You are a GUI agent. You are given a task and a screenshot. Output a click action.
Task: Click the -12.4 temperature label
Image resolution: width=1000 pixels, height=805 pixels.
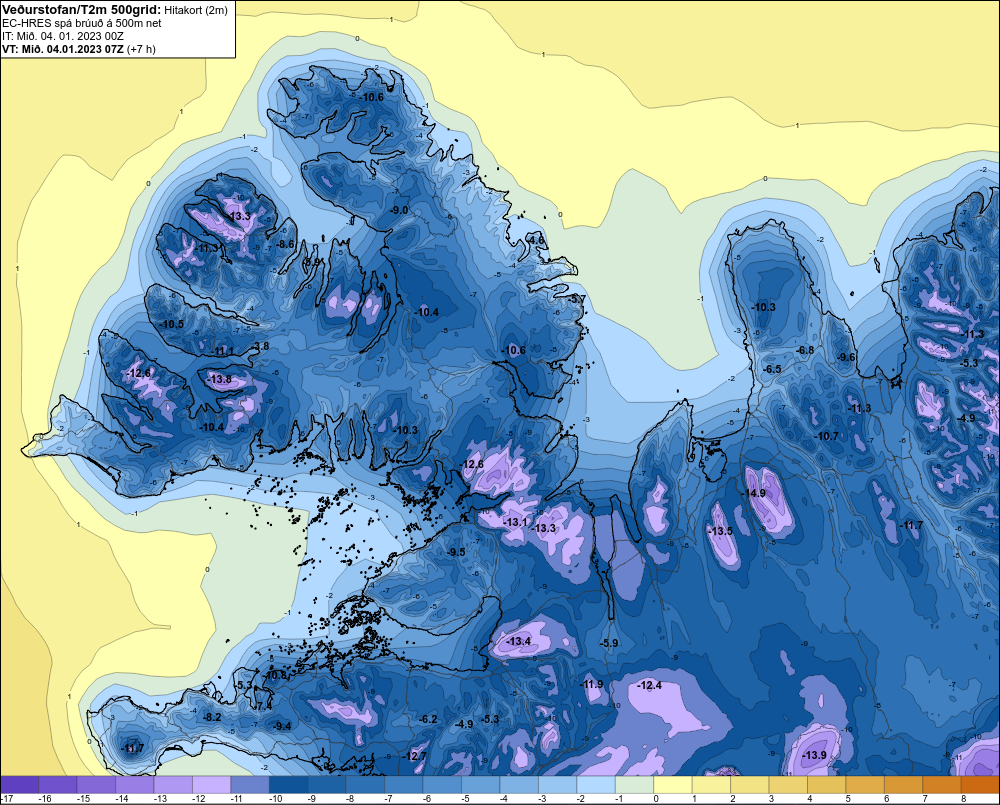pos(650,685)
